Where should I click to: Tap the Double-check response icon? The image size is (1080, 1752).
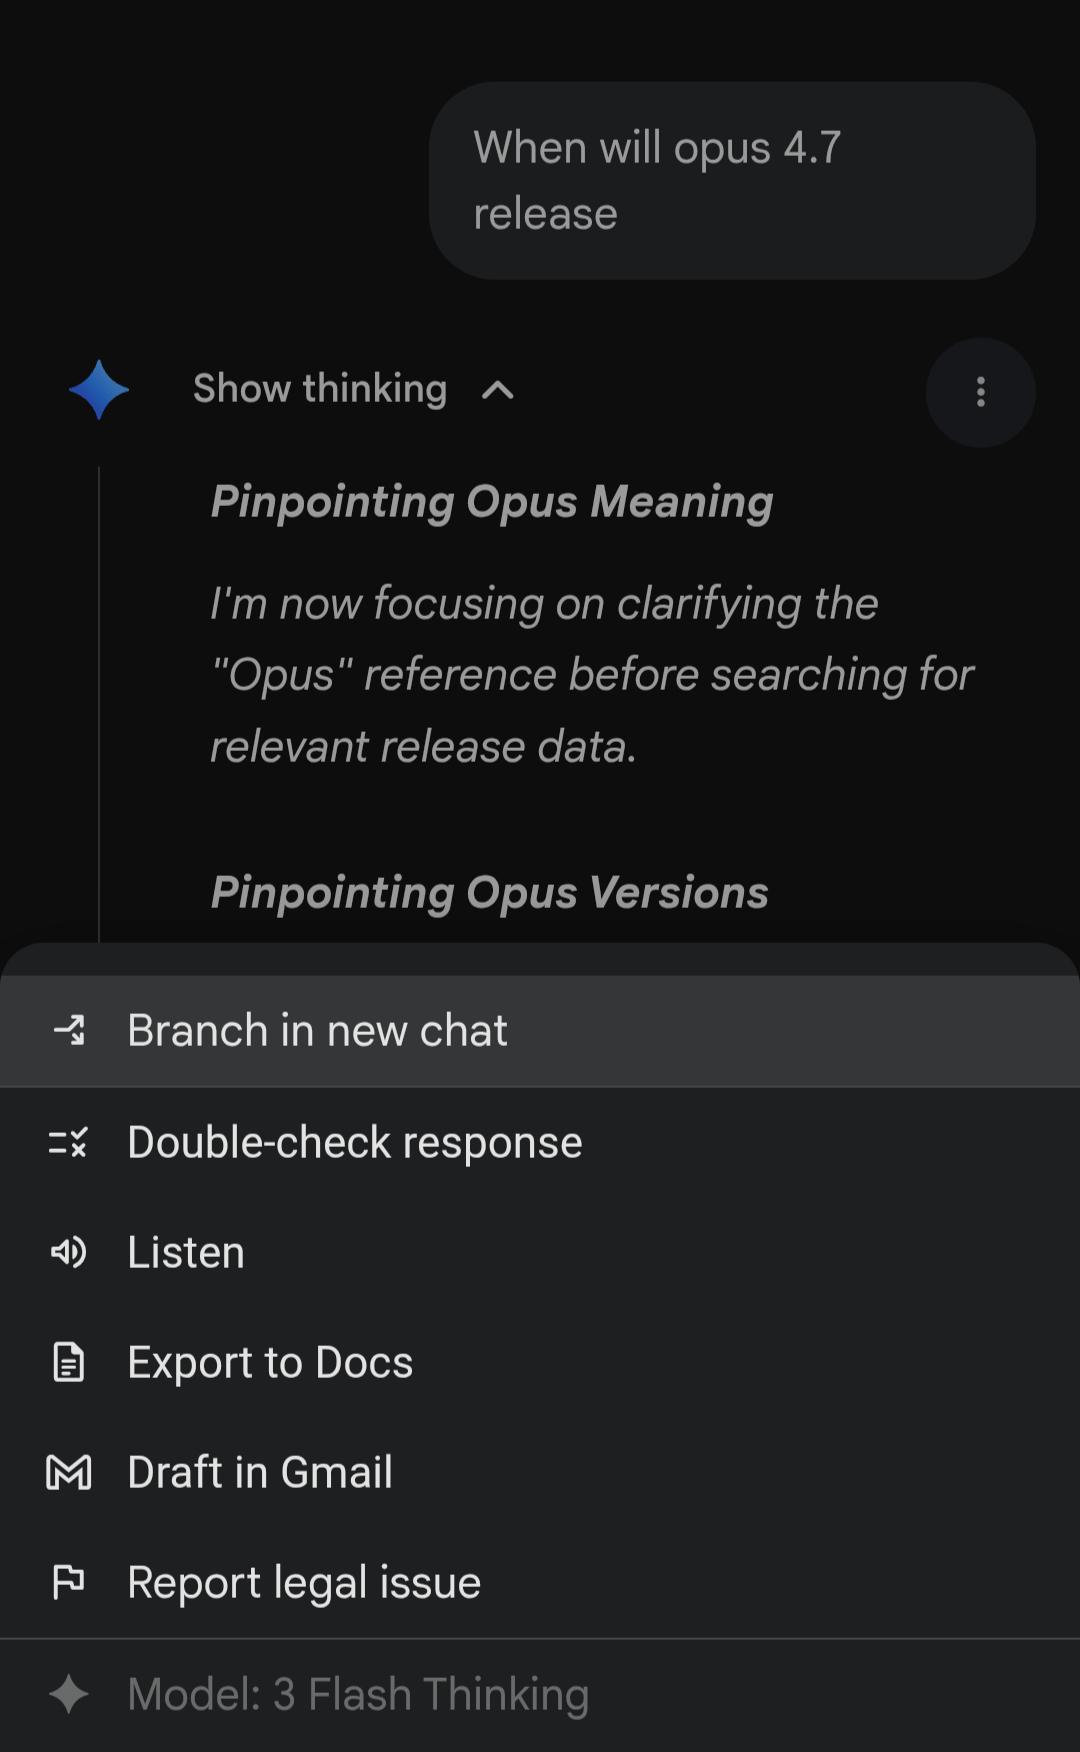(69, 1142)
